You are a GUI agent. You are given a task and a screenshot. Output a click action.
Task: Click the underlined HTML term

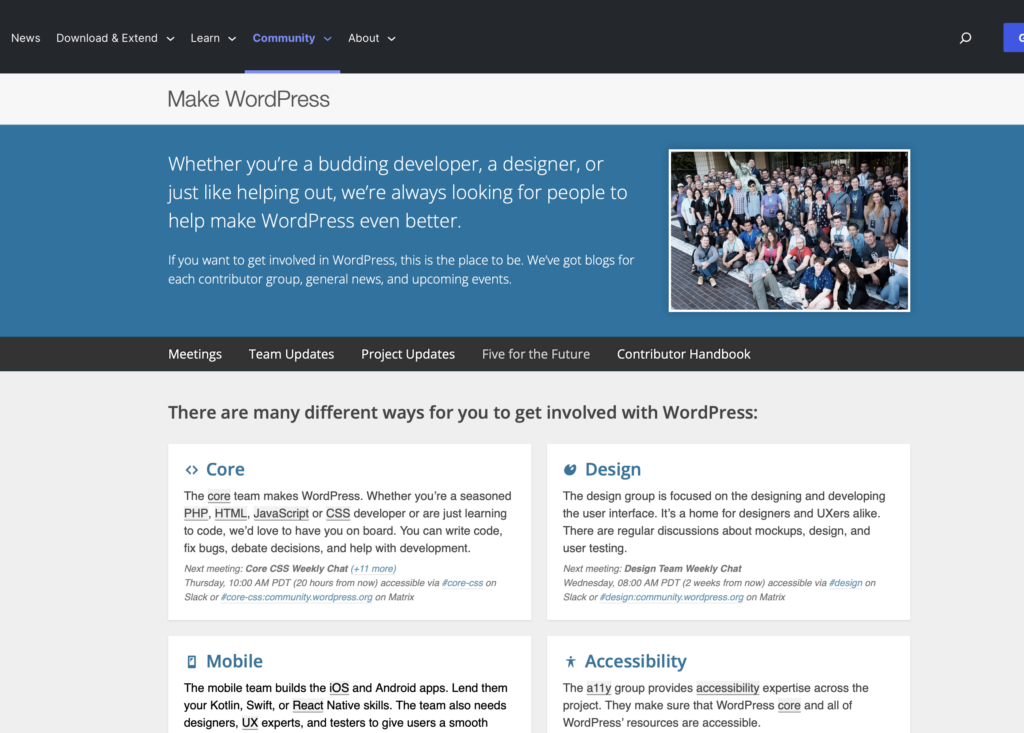coord(231,513)
